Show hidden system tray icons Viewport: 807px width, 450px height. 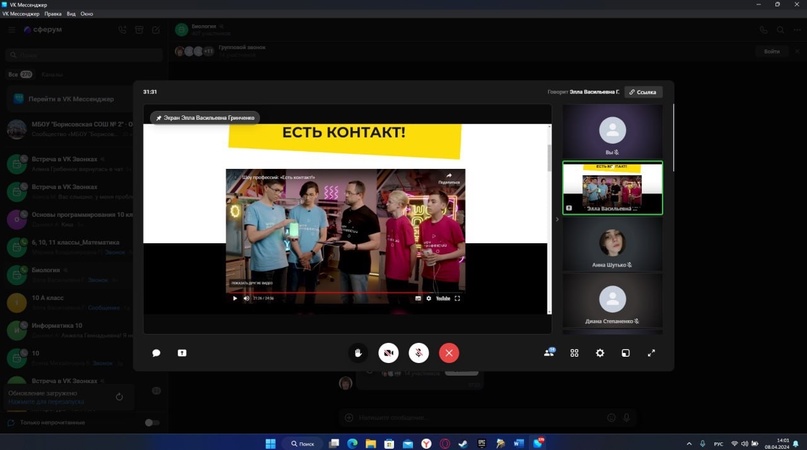tap(689, 443)
